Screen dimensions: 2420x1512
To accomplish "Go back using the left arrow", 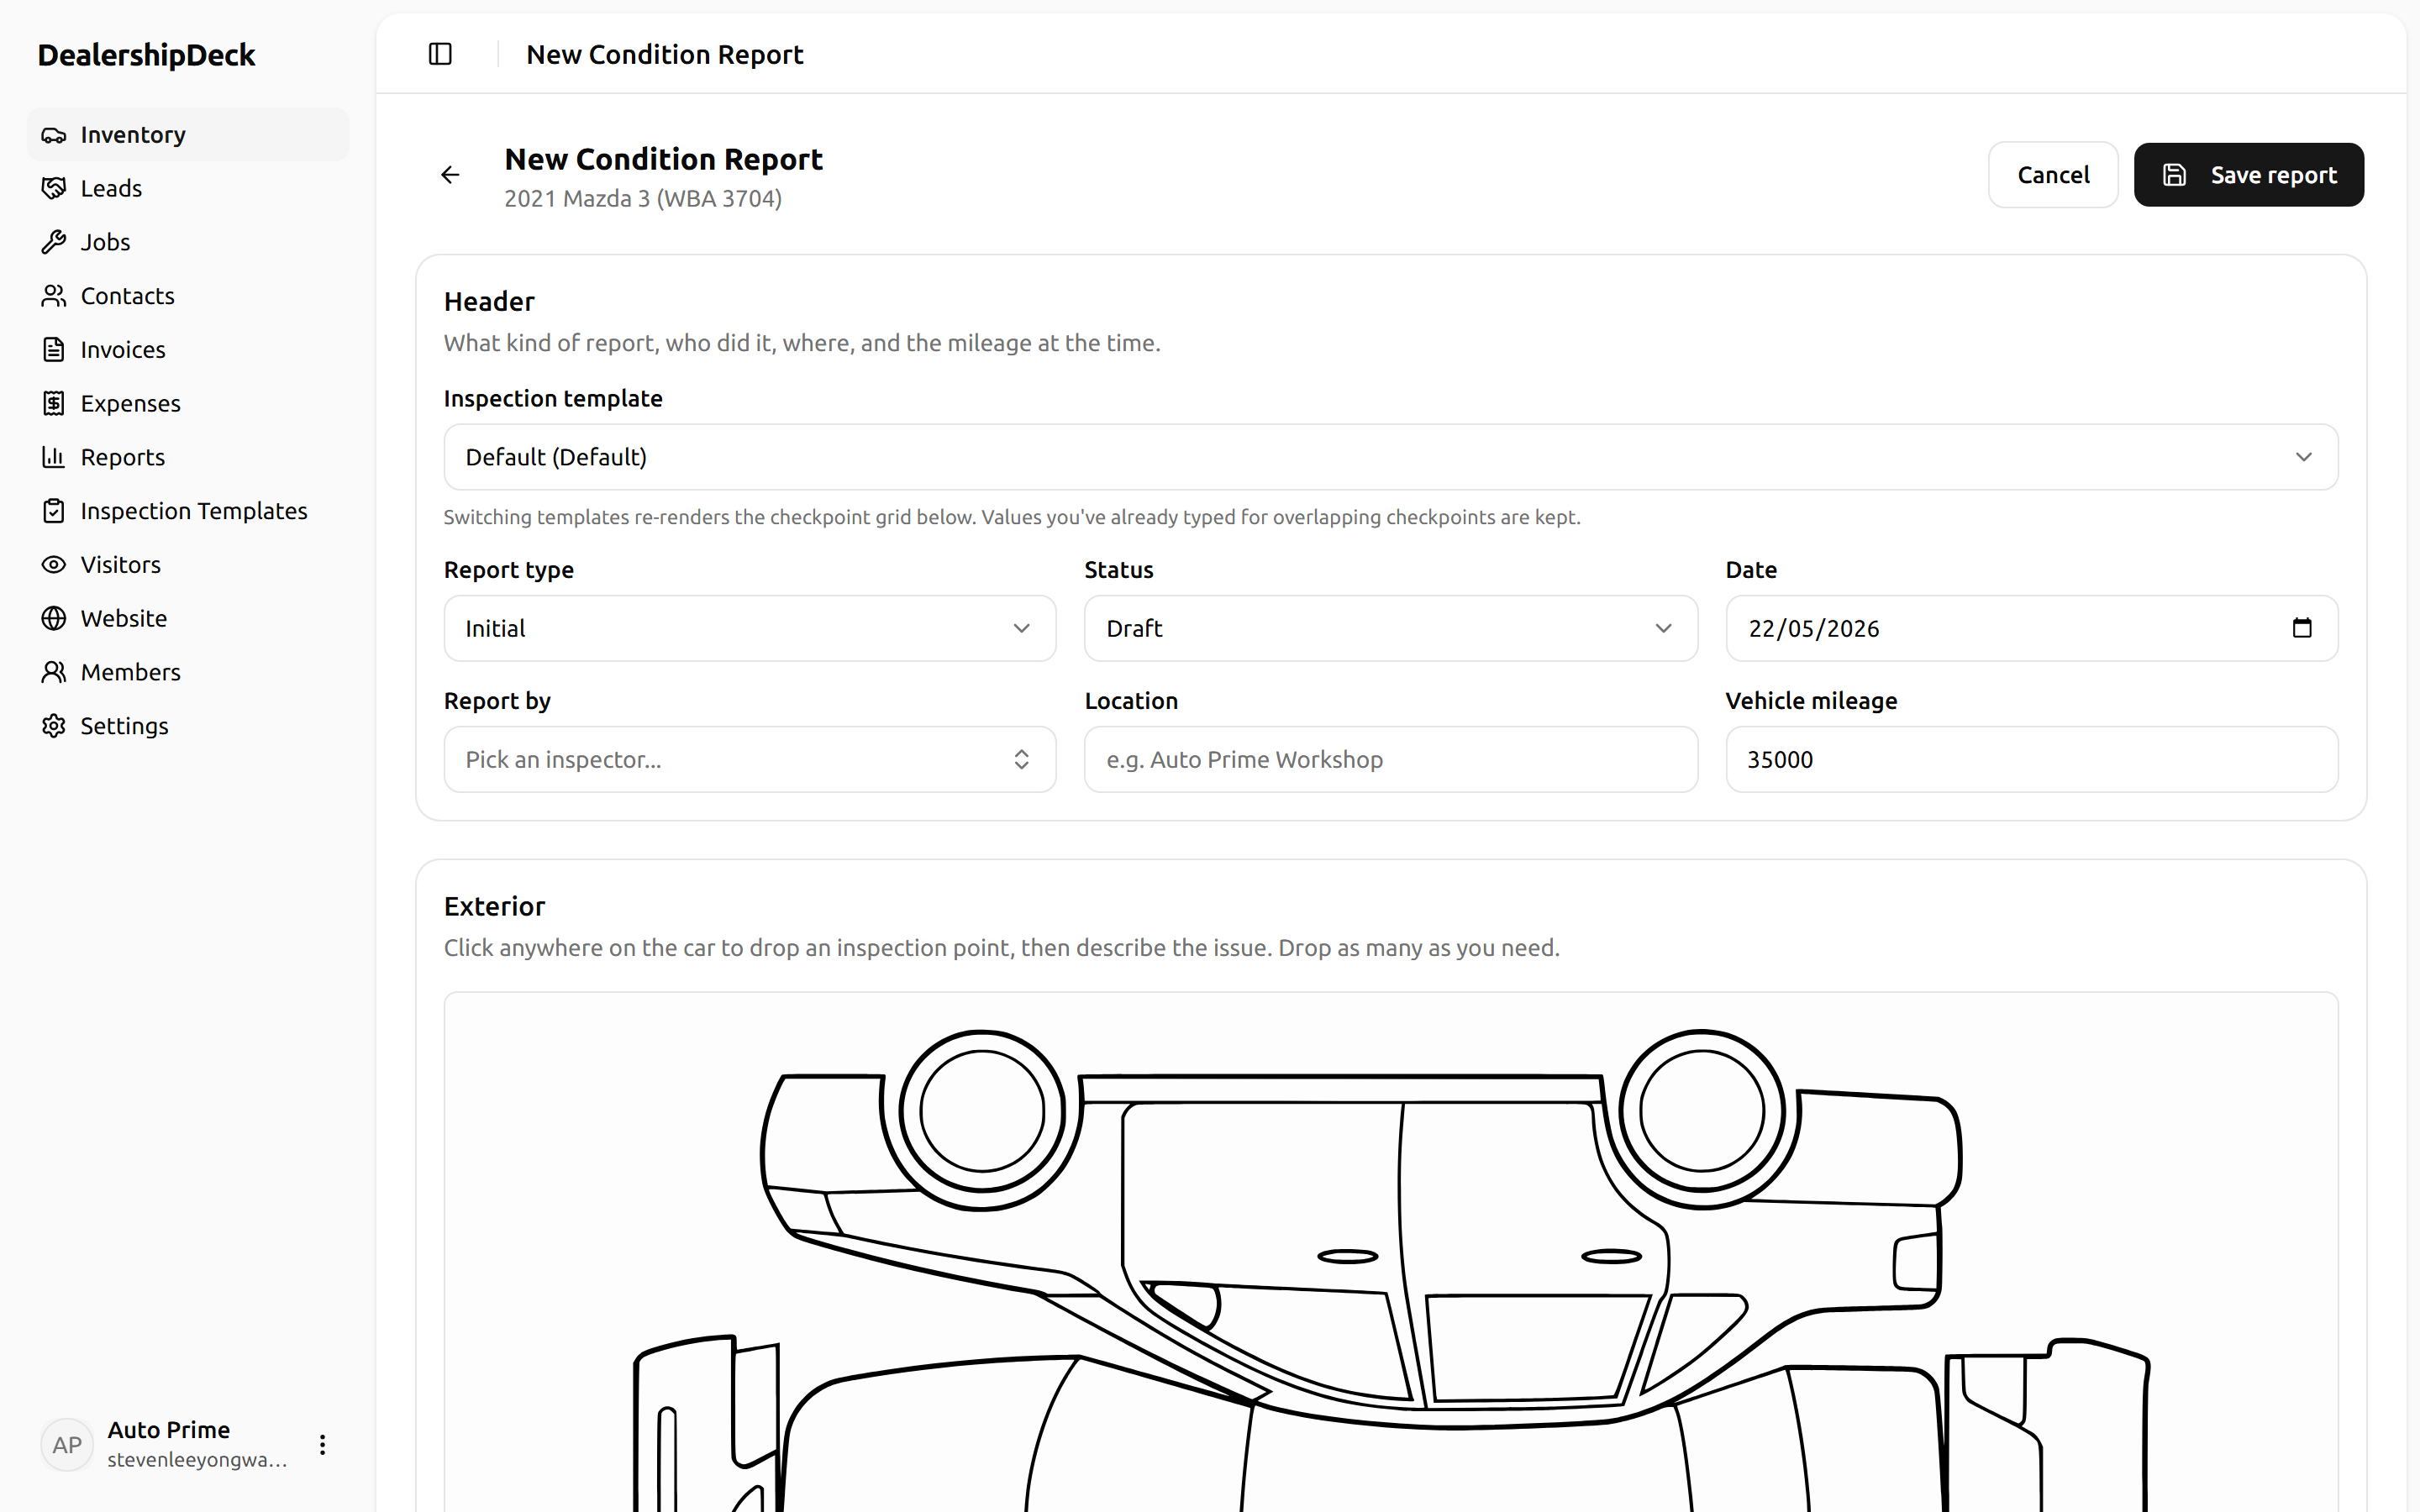I will (x=451, y=175).
